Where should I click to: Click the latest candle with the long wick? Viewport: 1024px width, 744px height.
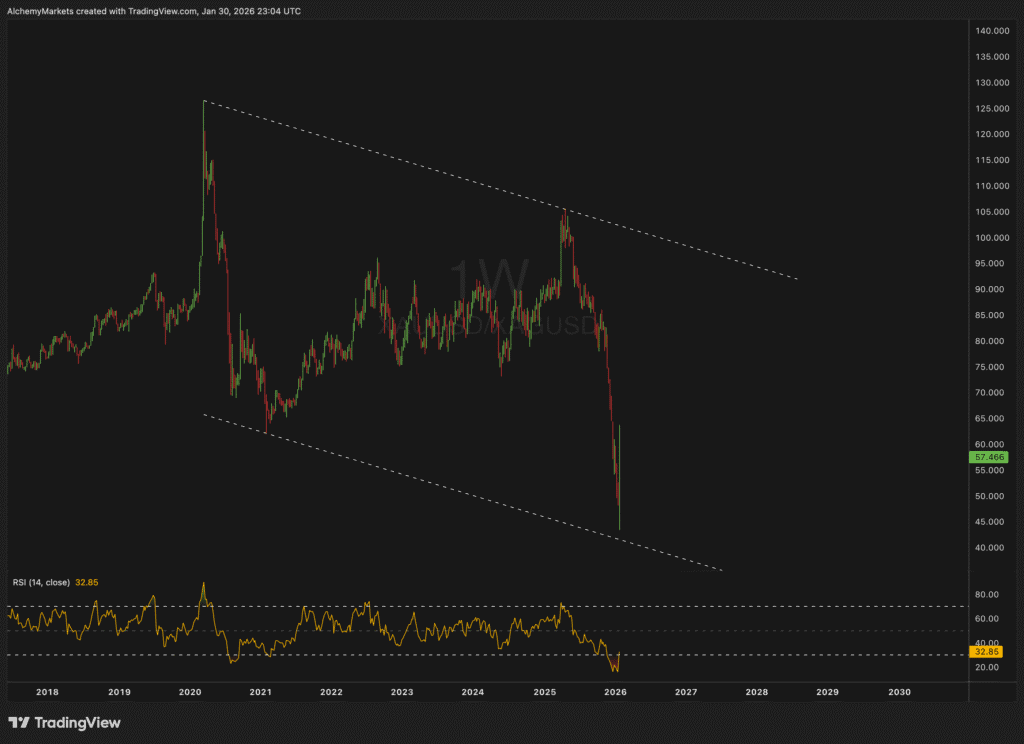pyautogui.click(x=620, y=480)
